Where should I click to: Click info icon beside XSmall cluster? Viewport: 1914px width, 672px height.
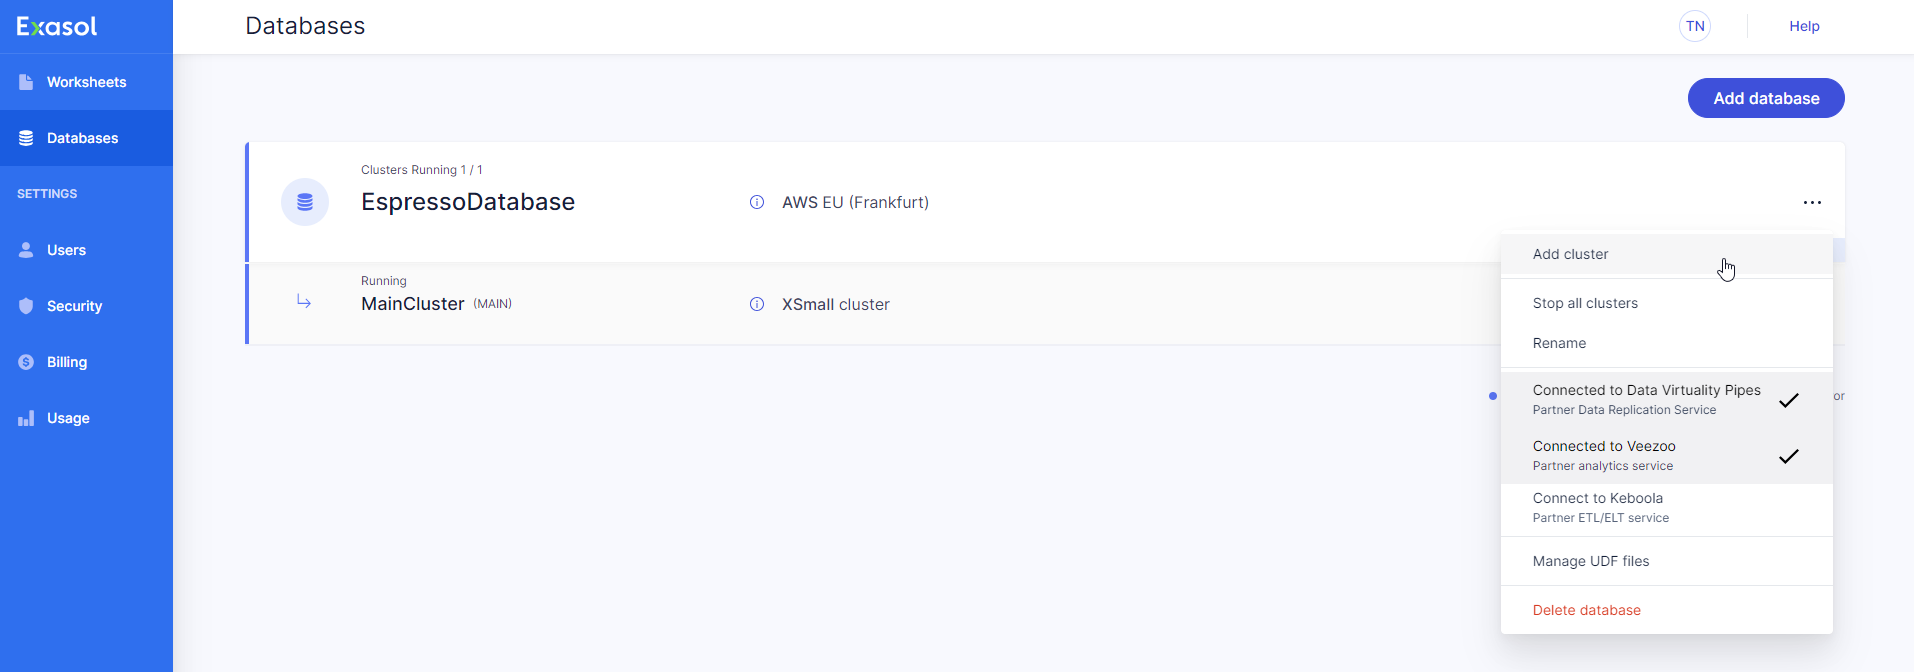point(757,304)
